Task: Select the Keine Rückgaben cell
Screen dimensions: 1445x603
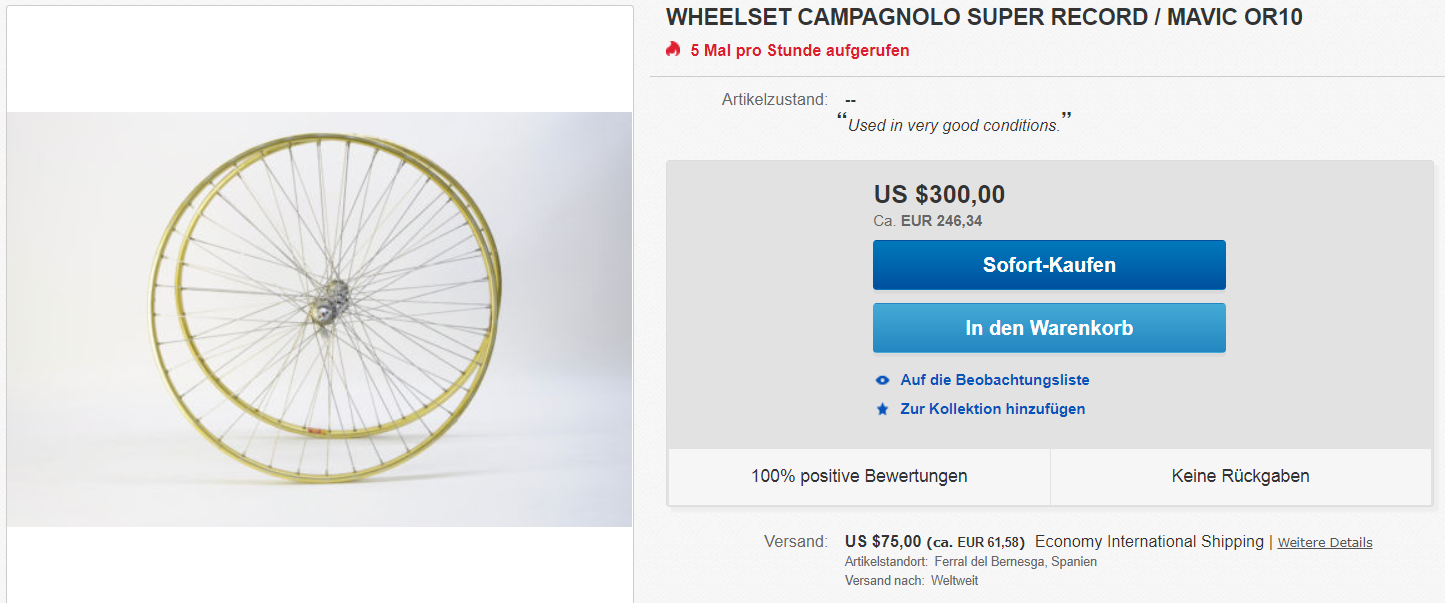Action: (1240, 476)
